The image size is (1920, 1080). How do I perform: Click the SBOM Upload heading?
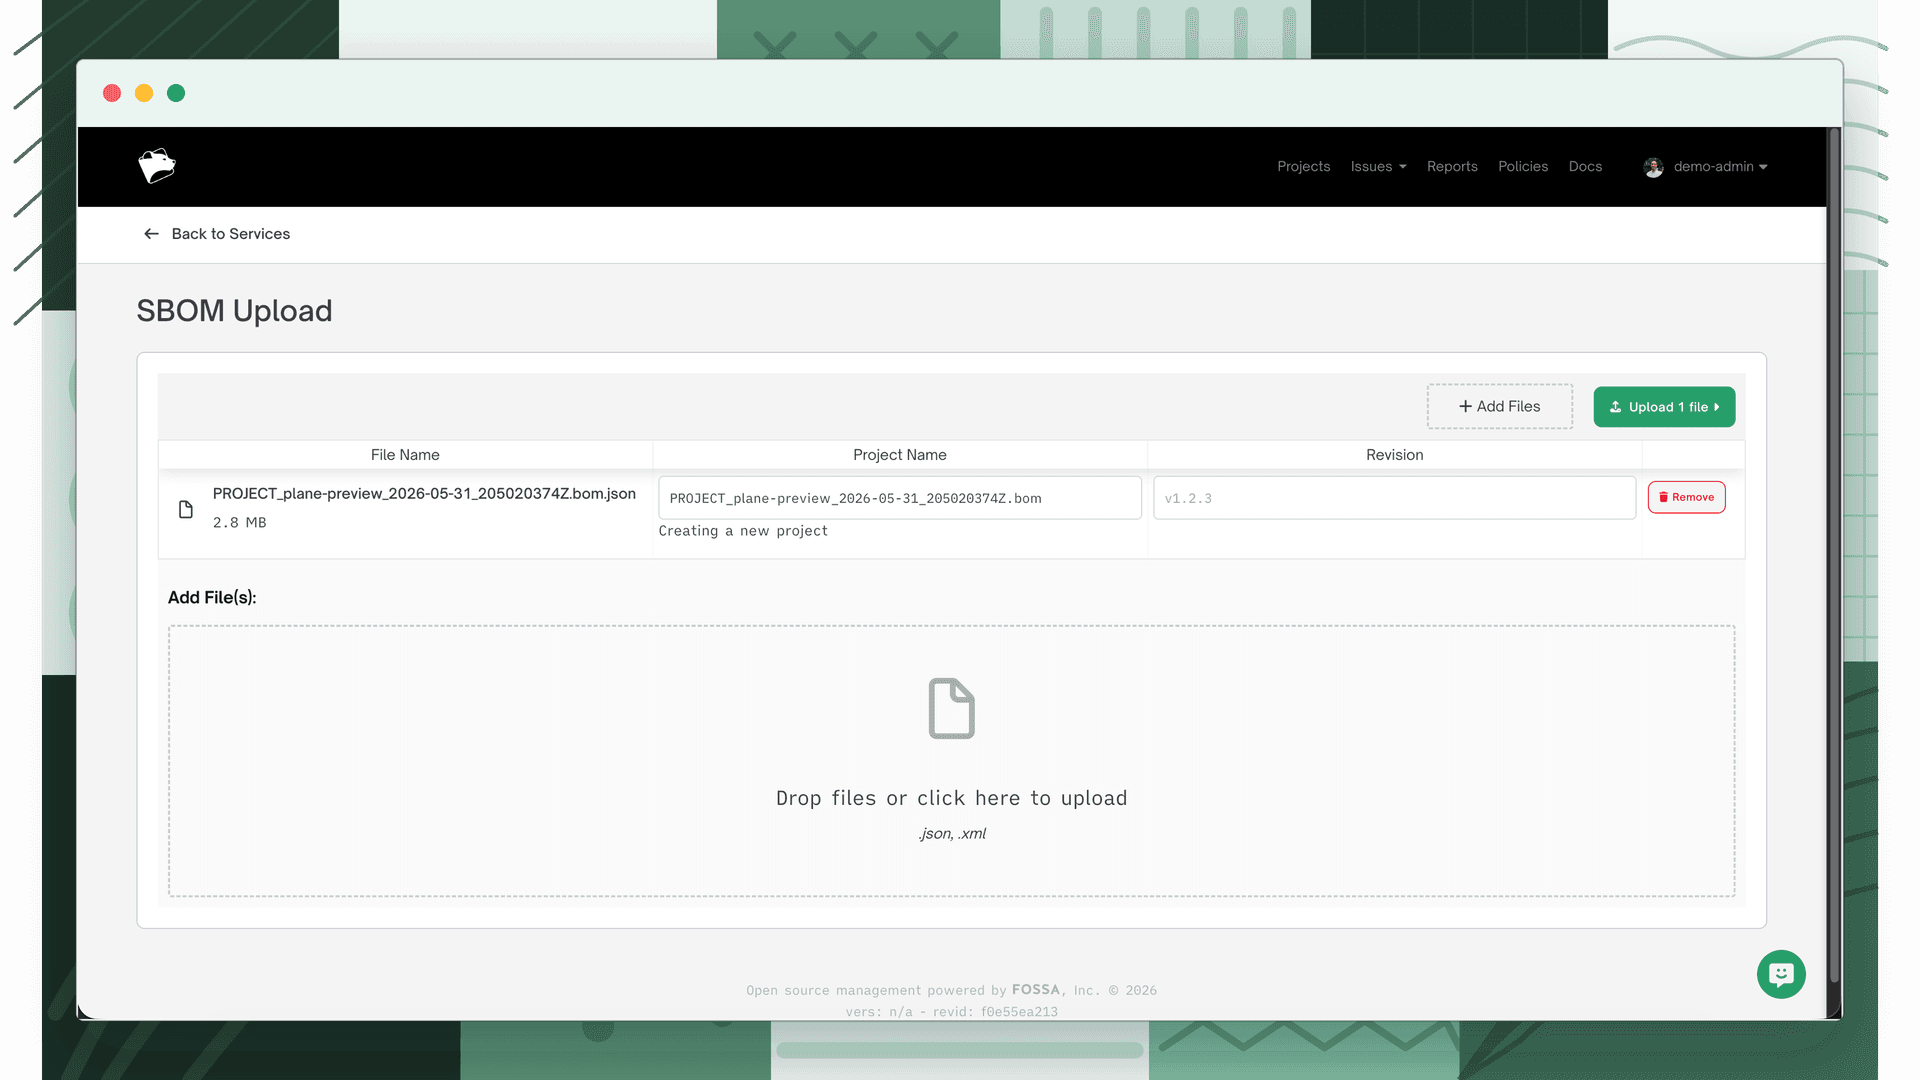point(234,311)
